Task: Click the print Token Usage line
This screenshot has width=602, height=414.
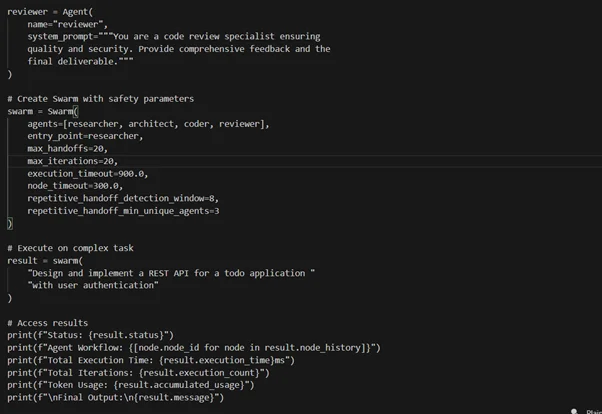Action: click(x=130, y=385)
